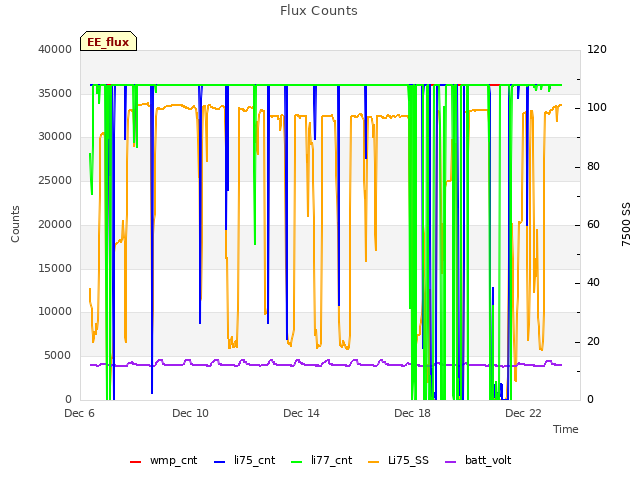Click the Dec 10 date tick label
Image resolution: width=640 pixels, height=480 pixels.
[190, 413]
